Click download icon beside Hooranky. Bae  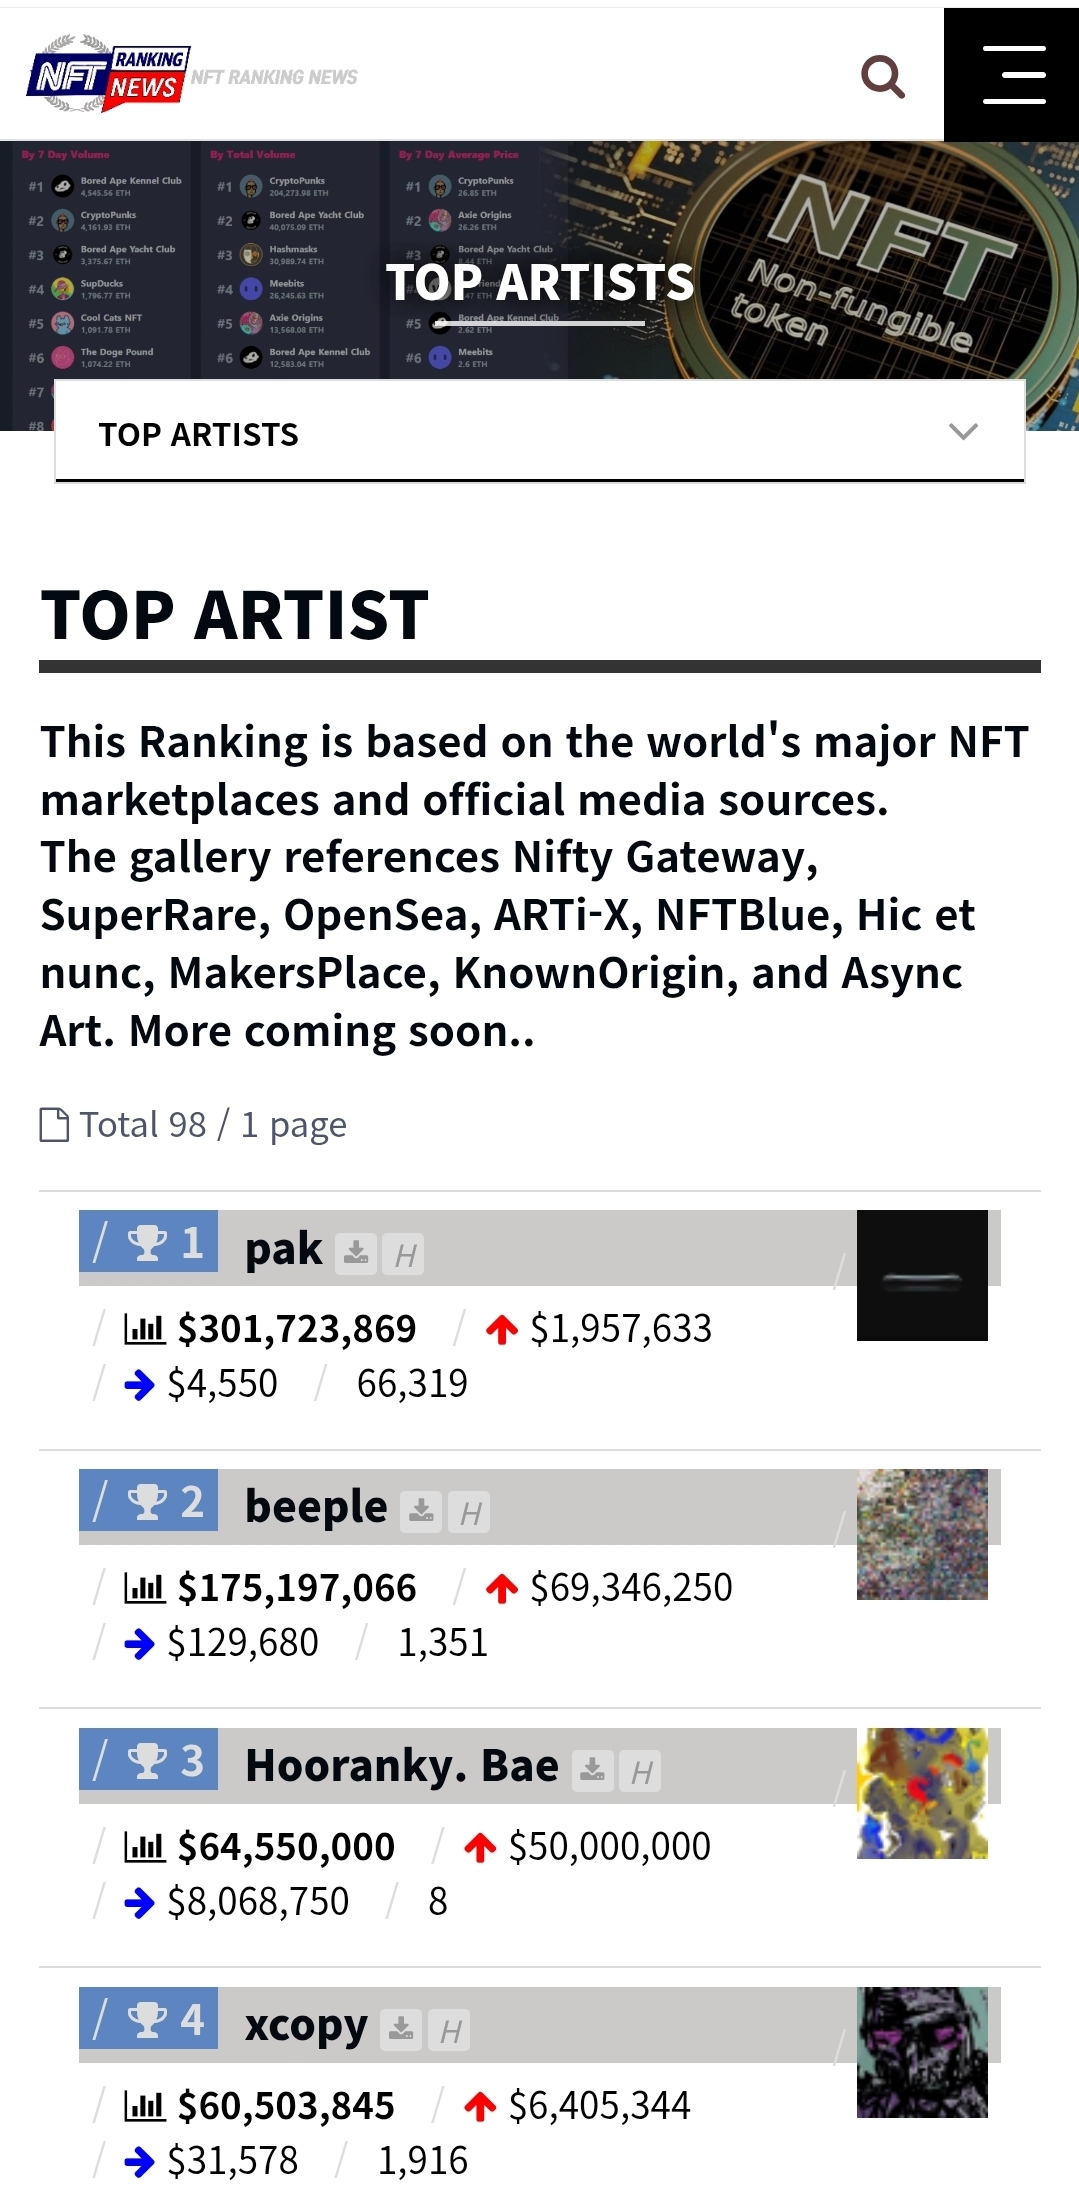point(593,1770)
